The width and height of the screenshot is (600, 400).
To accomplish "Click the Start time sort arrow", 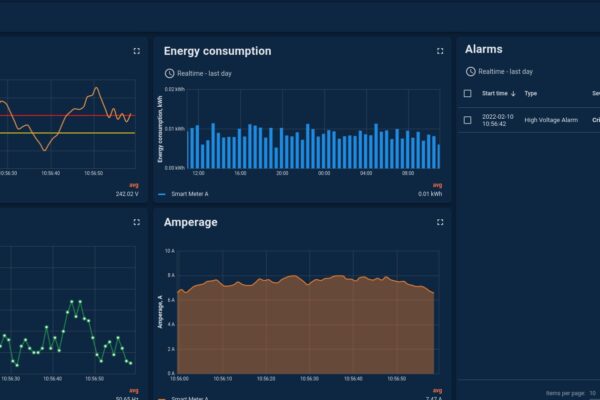I will pos(513,93).
